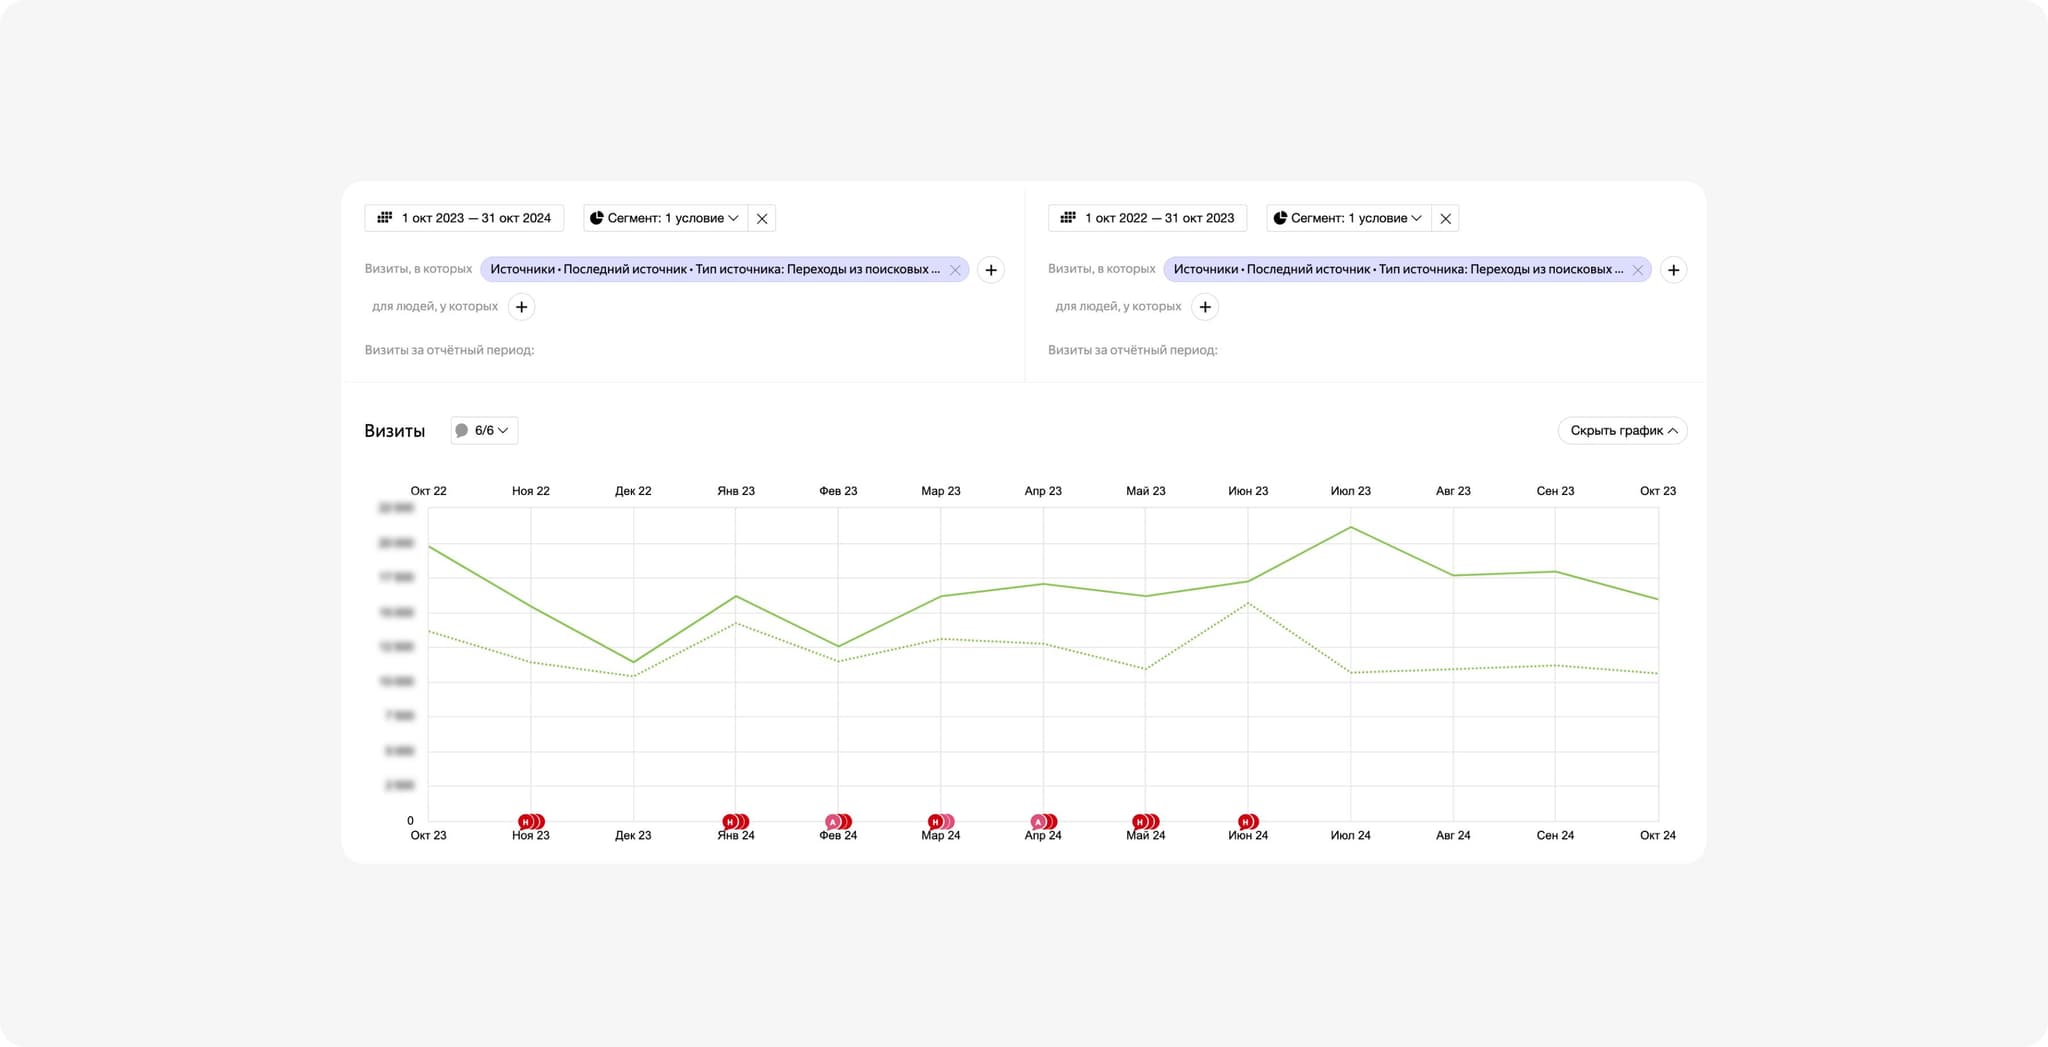Open the 6/6 annotations dropdown next to Визиты
The width and height of the screenshot is (2048, 1047).
coord(484,431)
